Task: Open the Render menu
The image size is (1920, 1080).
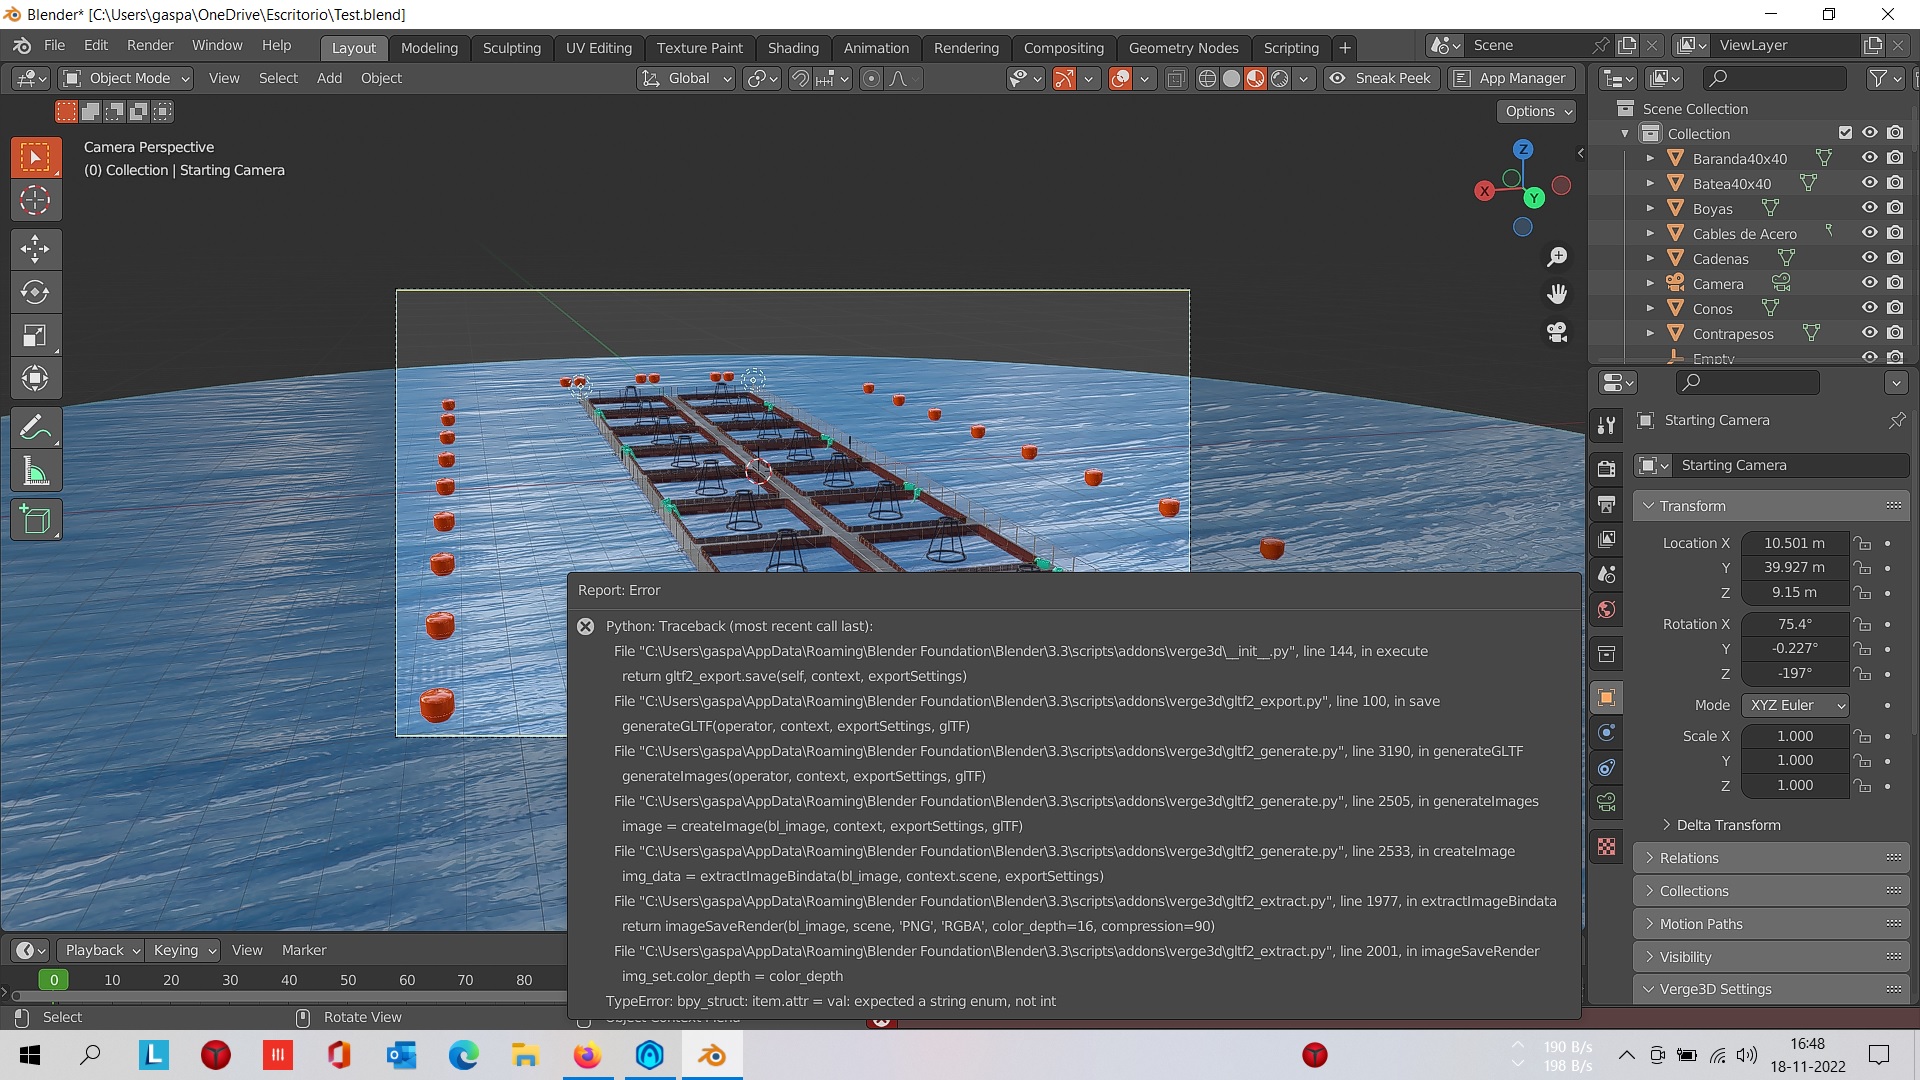Action: (x=150, y=45)
